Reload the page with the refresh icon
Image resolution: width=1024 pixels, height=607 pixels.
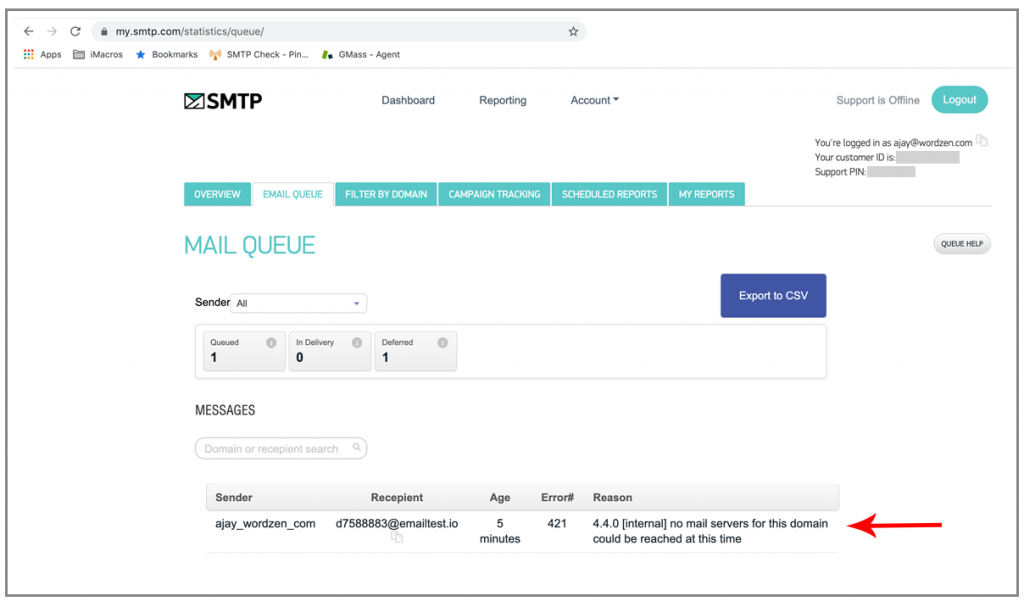click(75, 31)
